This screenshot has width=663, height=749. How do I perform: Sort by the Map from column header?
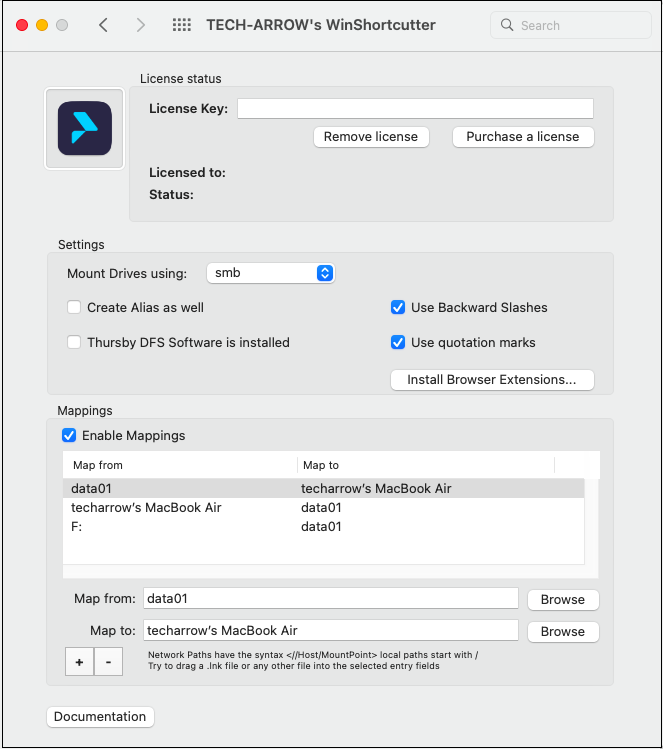click(180, 465)
